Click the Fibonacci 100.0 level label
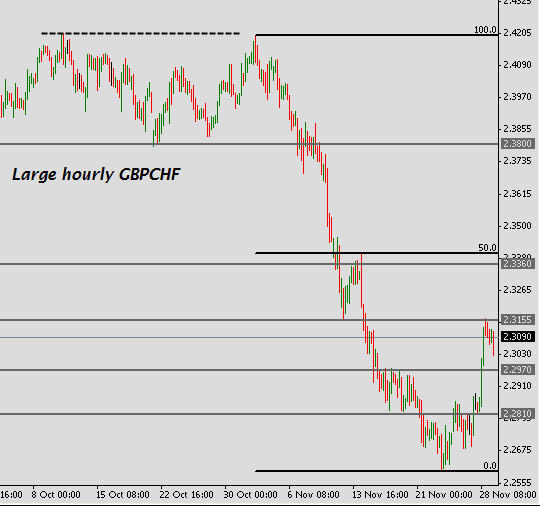540x506 pixels. (x=485, y=30)
